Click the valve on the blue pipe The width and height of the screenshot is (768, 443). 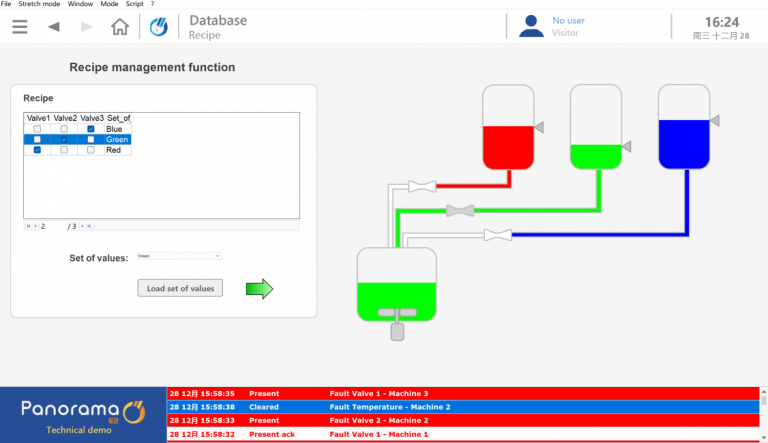[497, 235]
